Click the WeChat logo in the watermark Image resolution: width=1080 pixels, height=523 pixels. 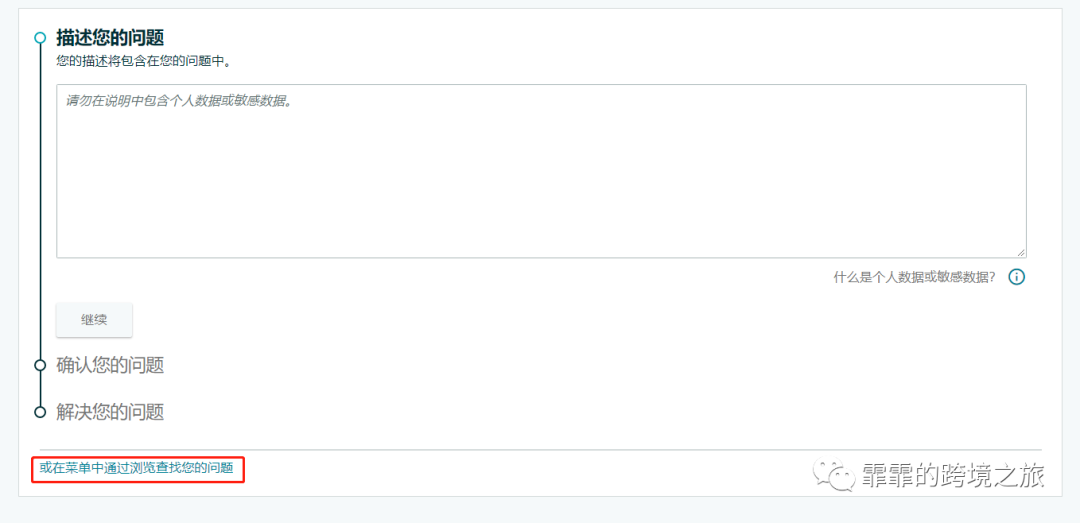coord(832,475)
